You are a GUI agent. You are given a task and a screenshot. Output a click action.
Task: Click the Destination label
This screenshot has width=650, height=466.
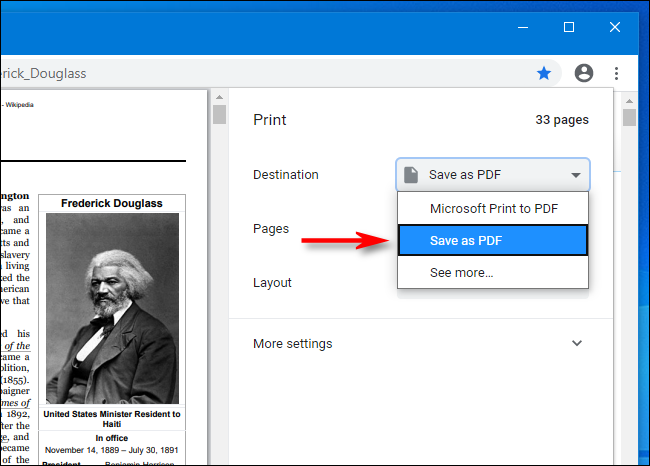tap(286, 175)
